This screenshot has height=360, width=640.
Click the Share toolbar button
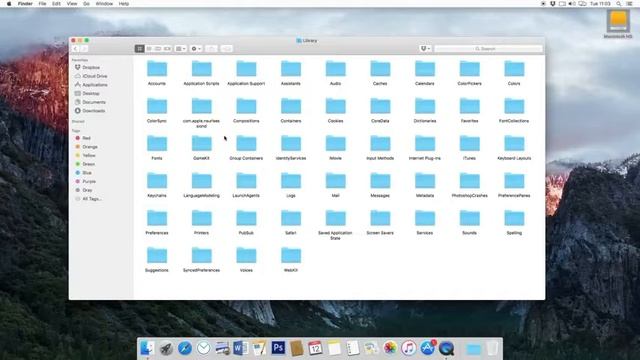(211, 49)
